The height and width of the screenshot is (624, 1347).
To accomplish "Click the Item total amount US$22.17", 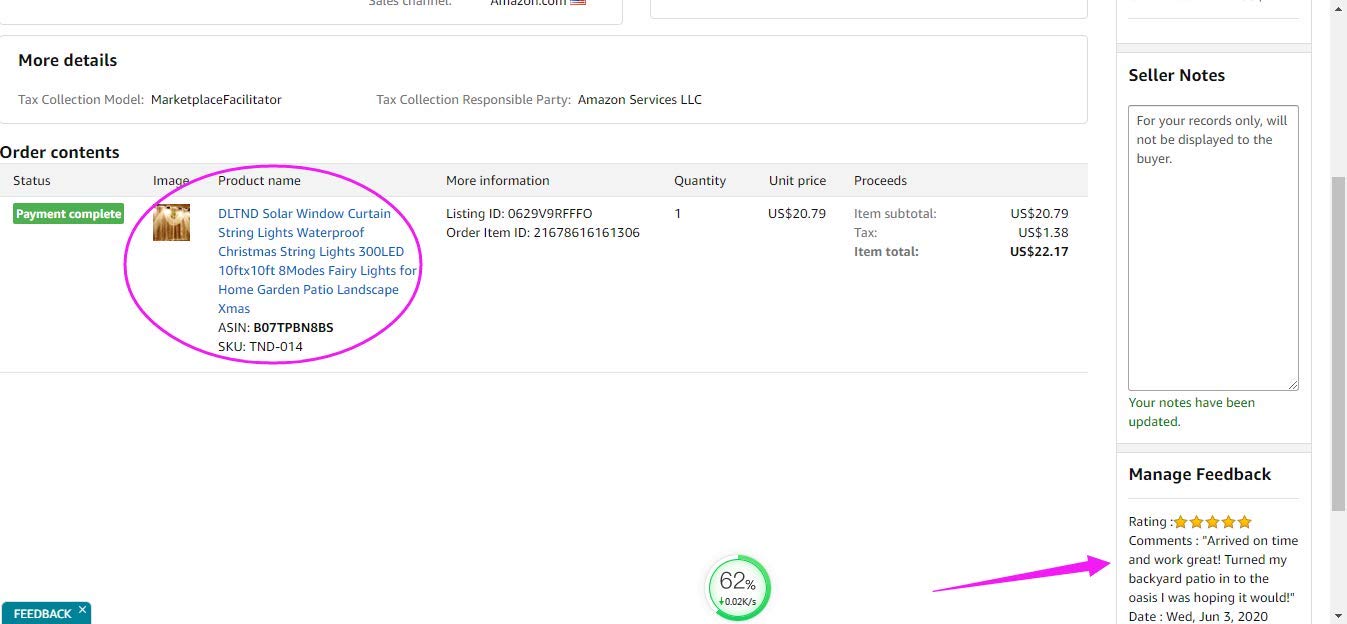I will coord(1039,252).
